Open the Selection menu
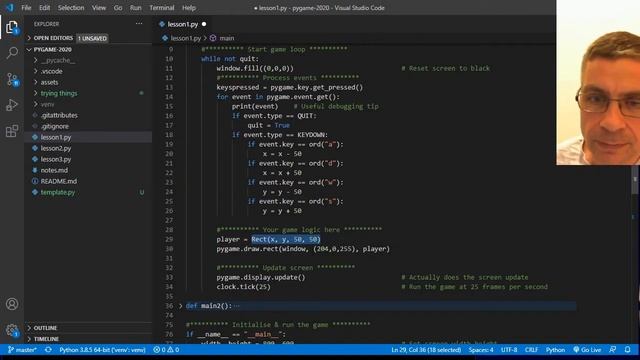The width and height of the screenshot is (640, 360). (x=71, y=8)
